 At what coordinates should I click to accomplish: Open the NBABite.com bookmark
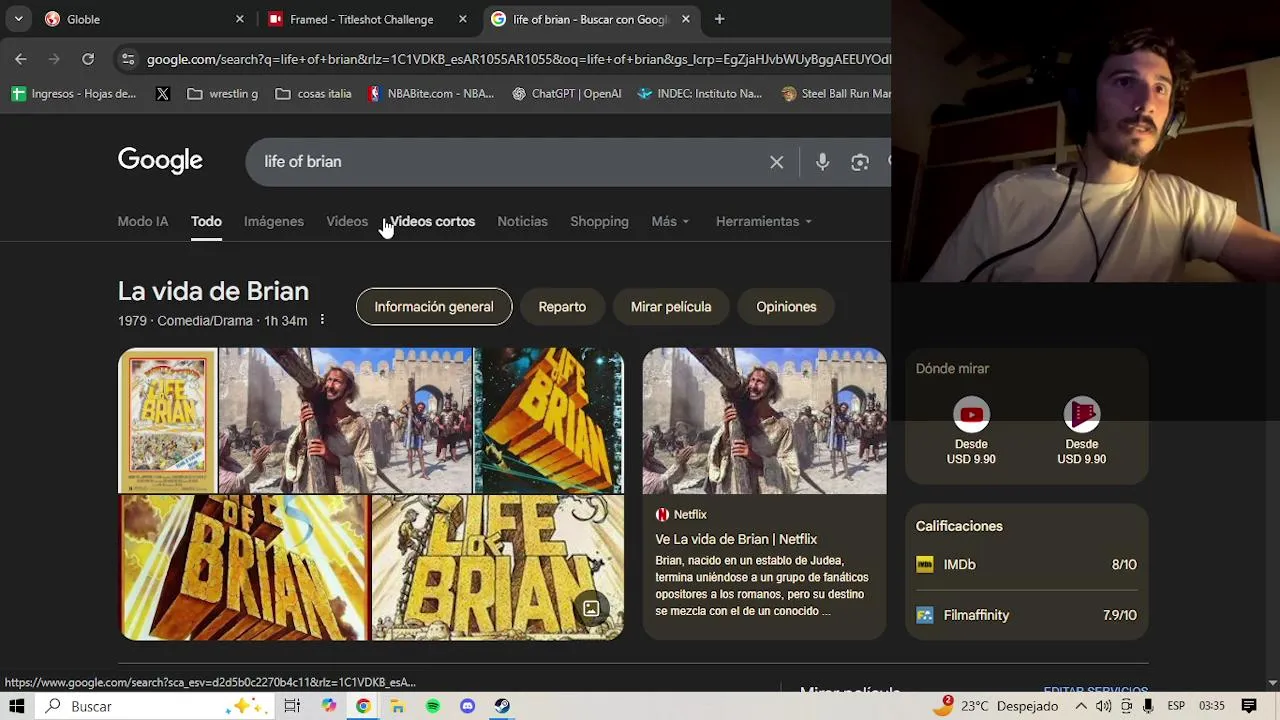[430, 94]
